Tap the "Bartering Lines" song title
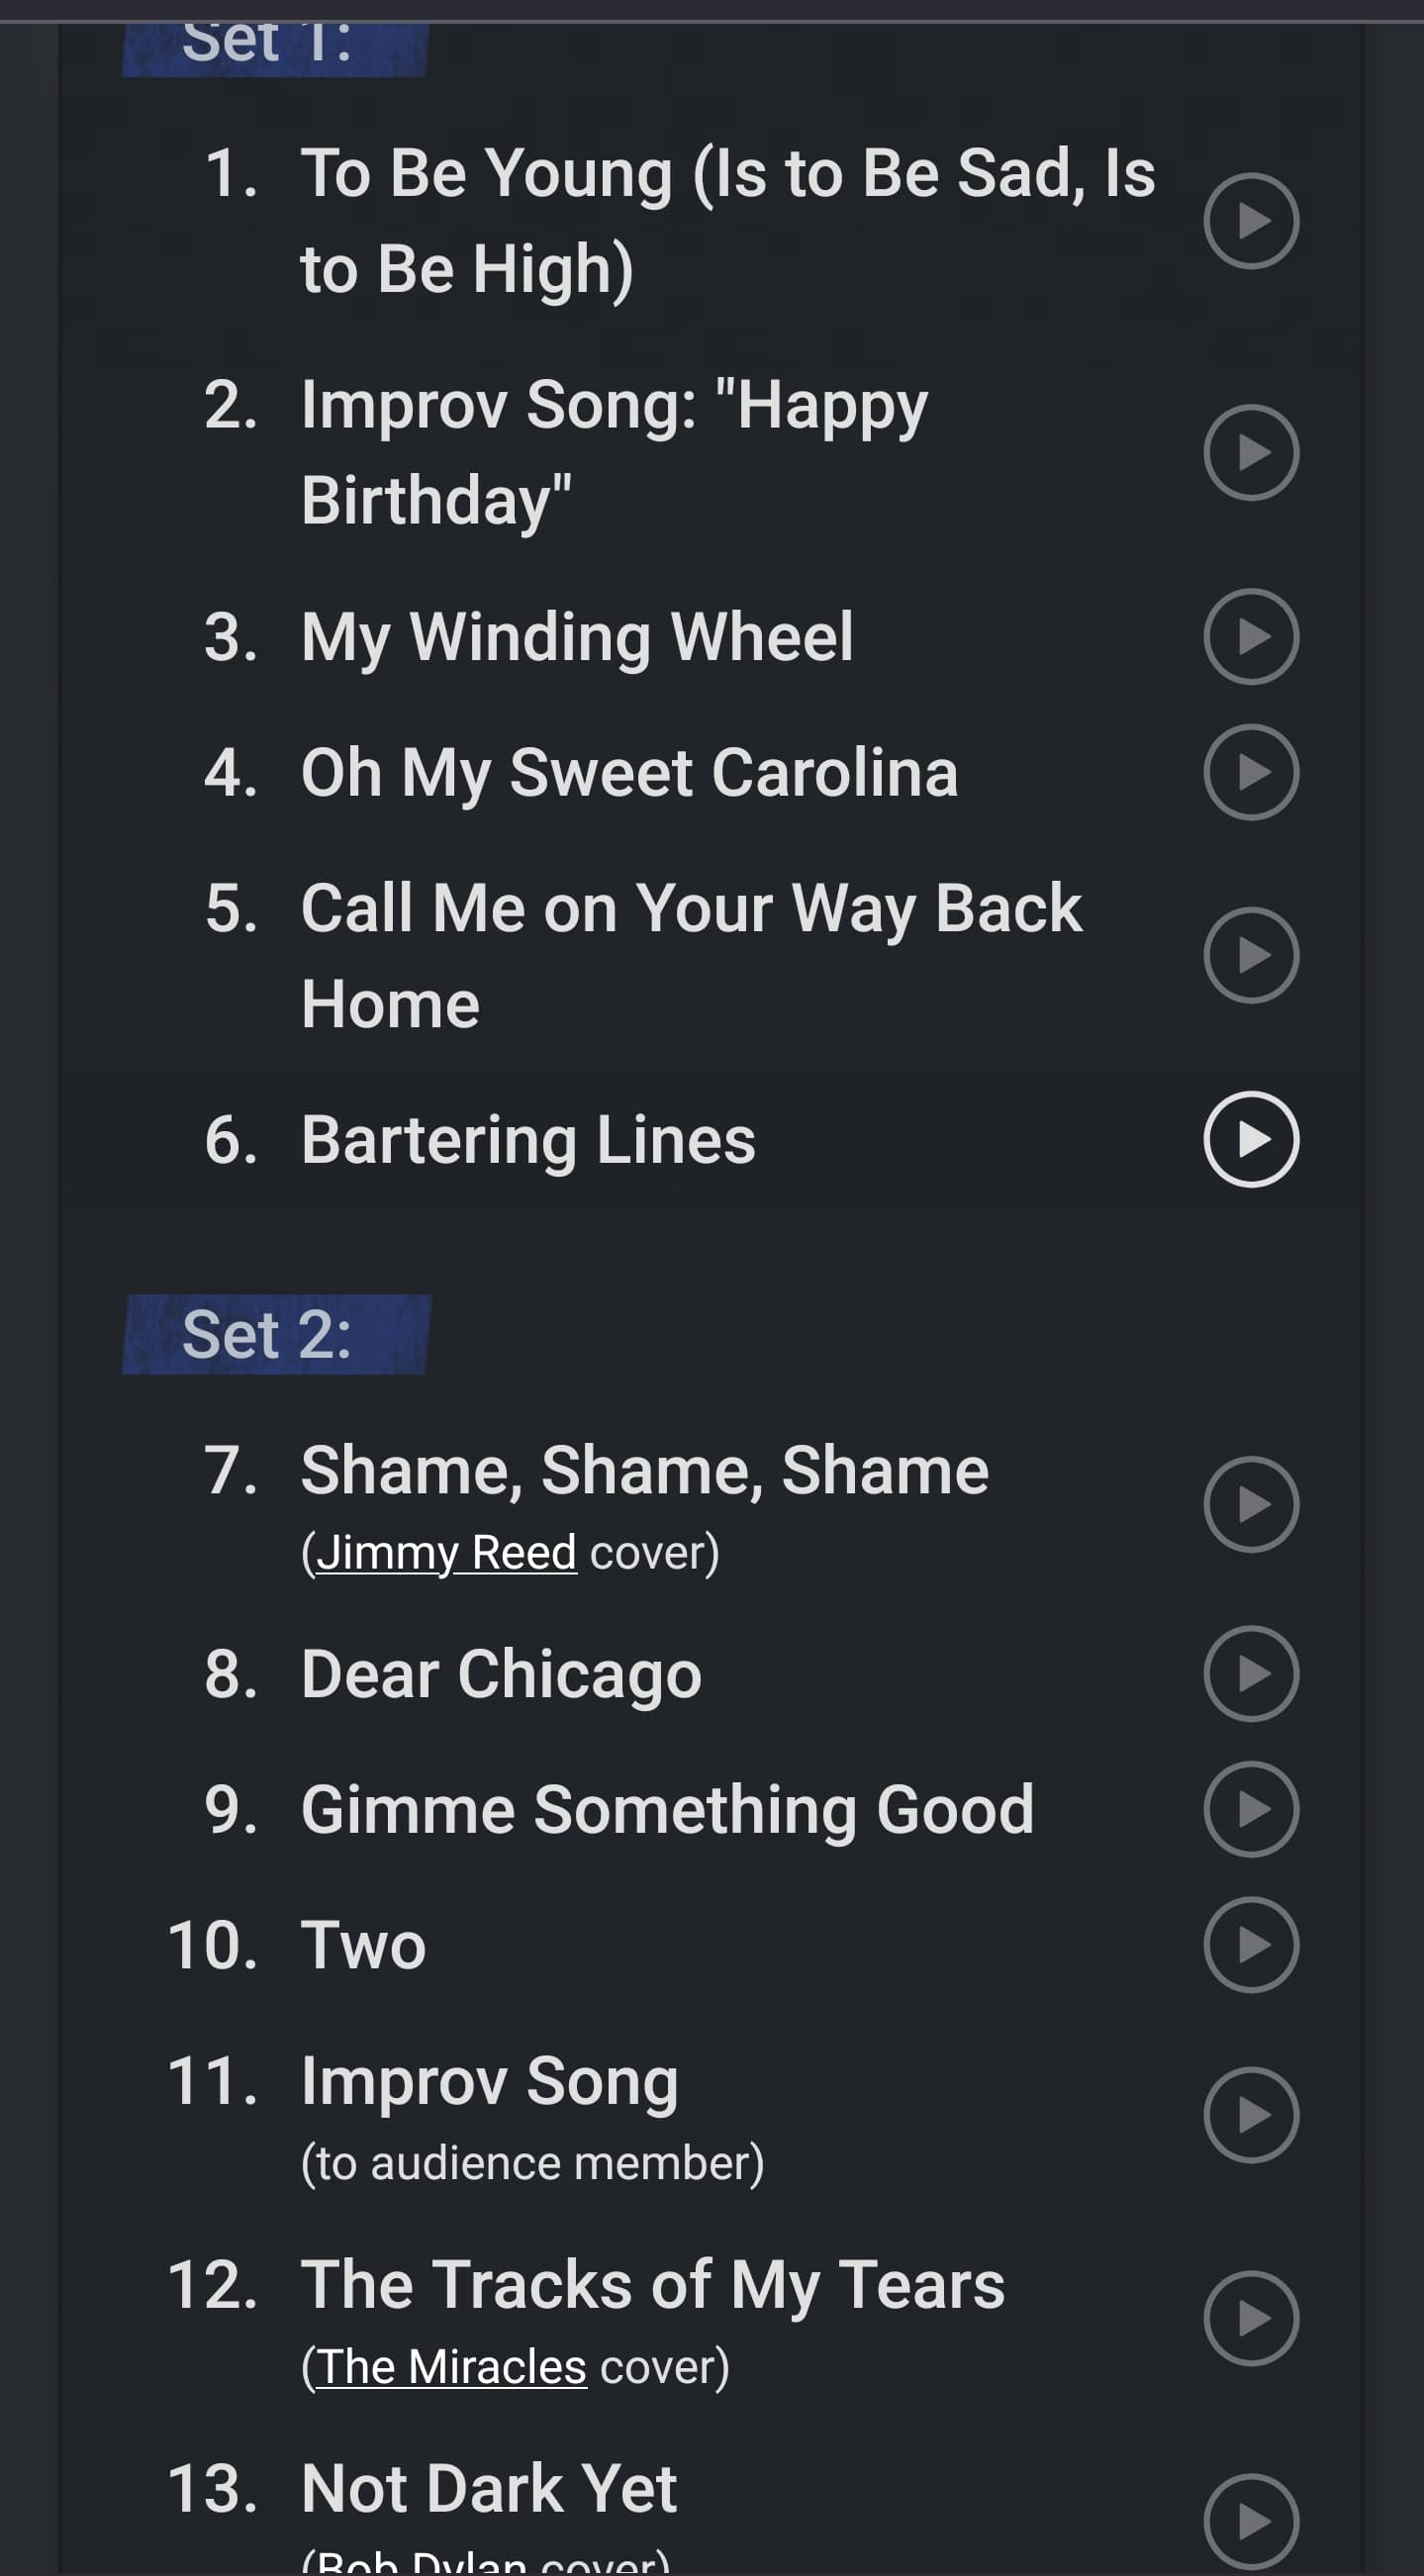This screenshot has width=1424, height=2576. (x=528, y=1140)
